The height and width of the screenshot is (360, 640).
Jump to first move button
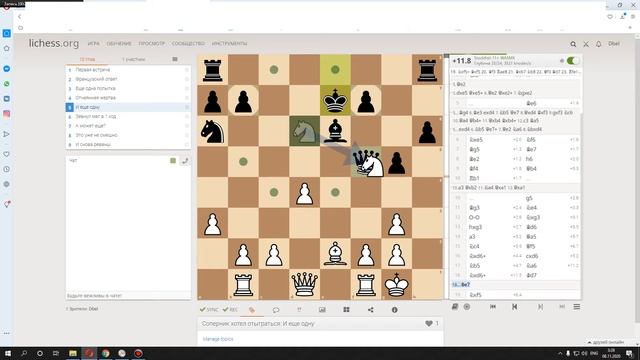click(493, 307)
